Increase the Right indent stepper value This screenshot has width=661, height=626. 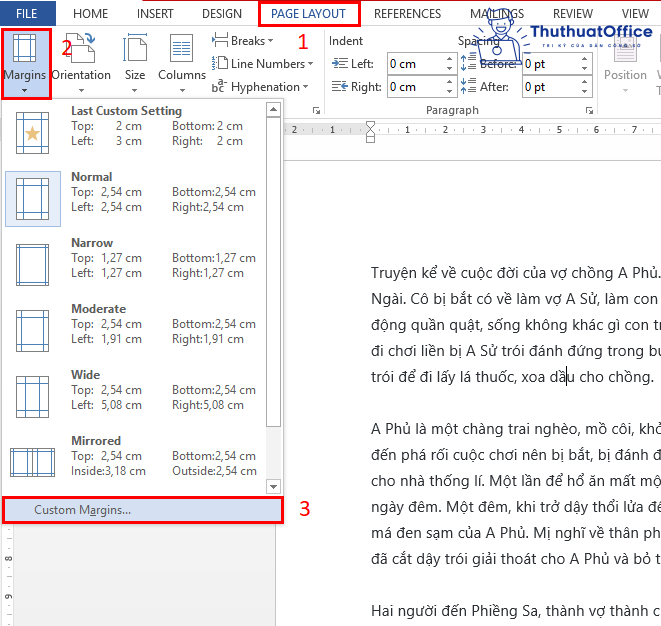449,82
